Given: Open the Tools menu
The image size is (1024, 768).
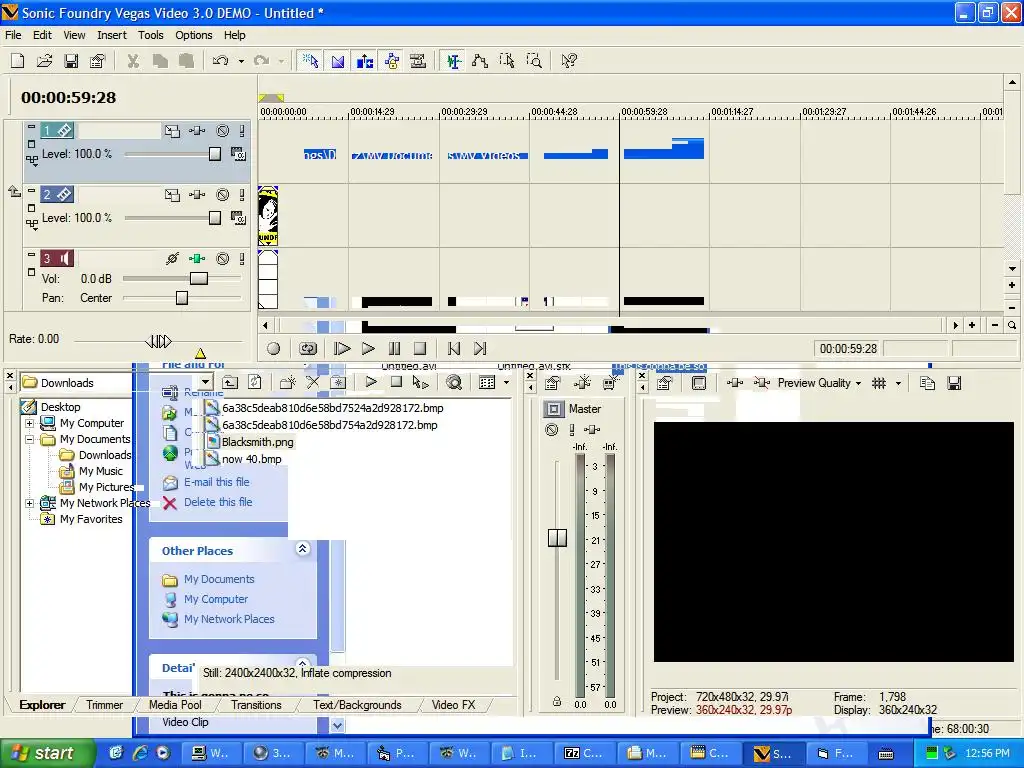Looking at the screenshot, I should click(x=150, y=35).
